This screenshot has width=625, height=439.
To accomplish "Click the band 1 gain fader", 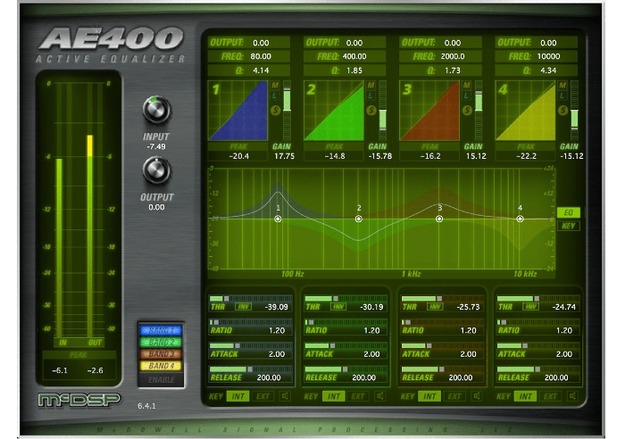I will click(287, 111).
